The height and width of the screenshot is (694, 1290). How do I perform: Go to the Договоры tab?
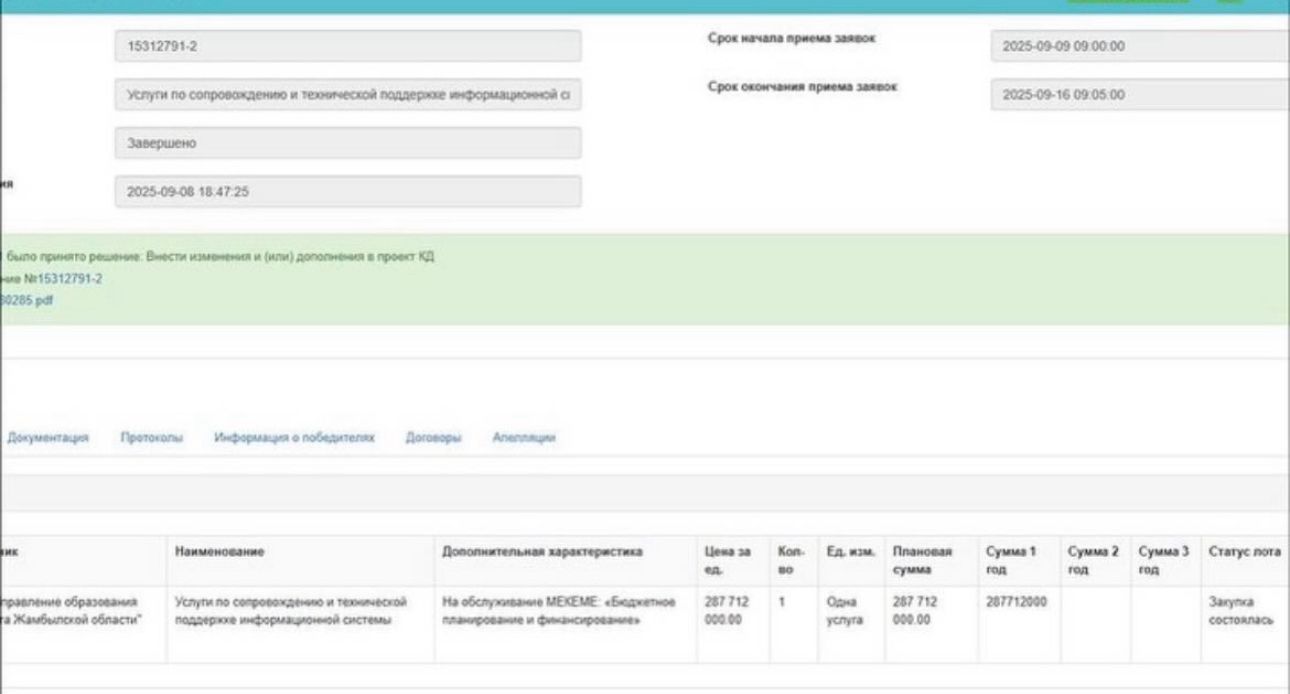coord(433,438)
